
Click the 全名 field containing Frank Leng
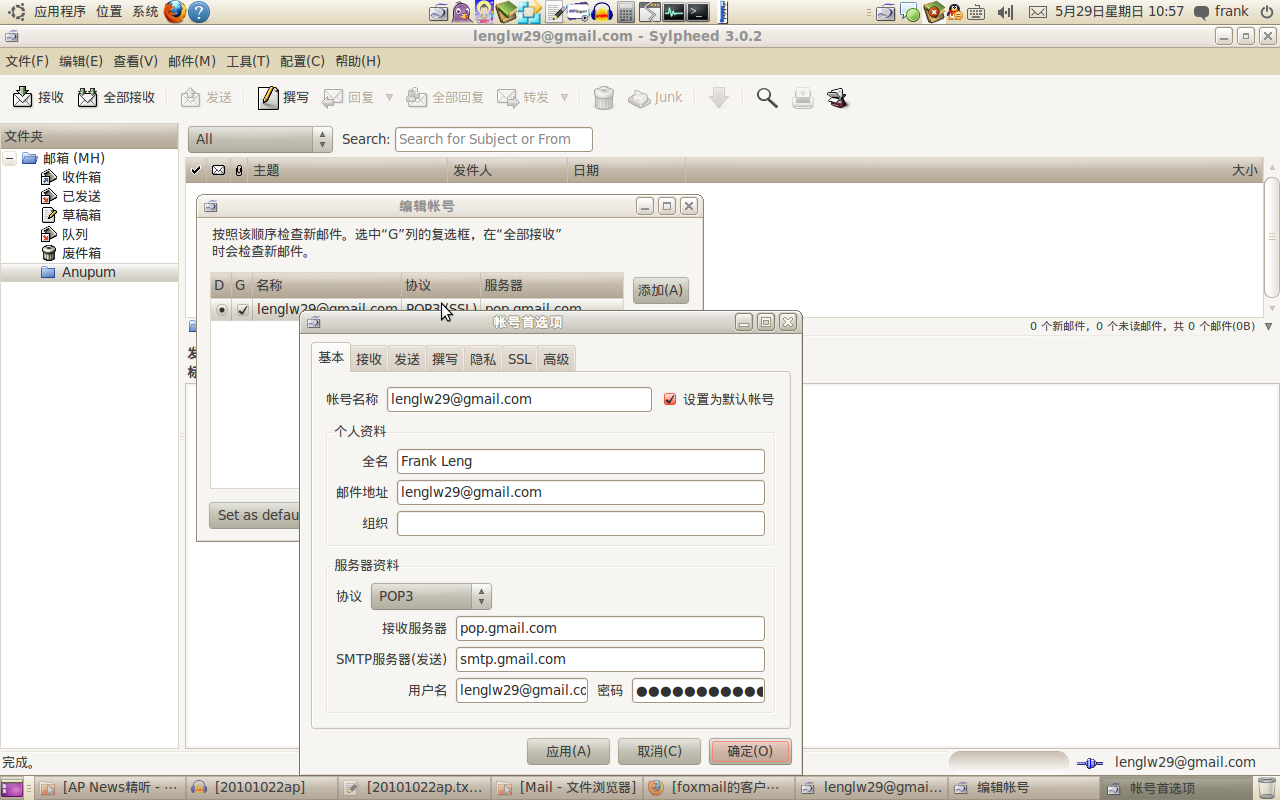tap(580, 461)
